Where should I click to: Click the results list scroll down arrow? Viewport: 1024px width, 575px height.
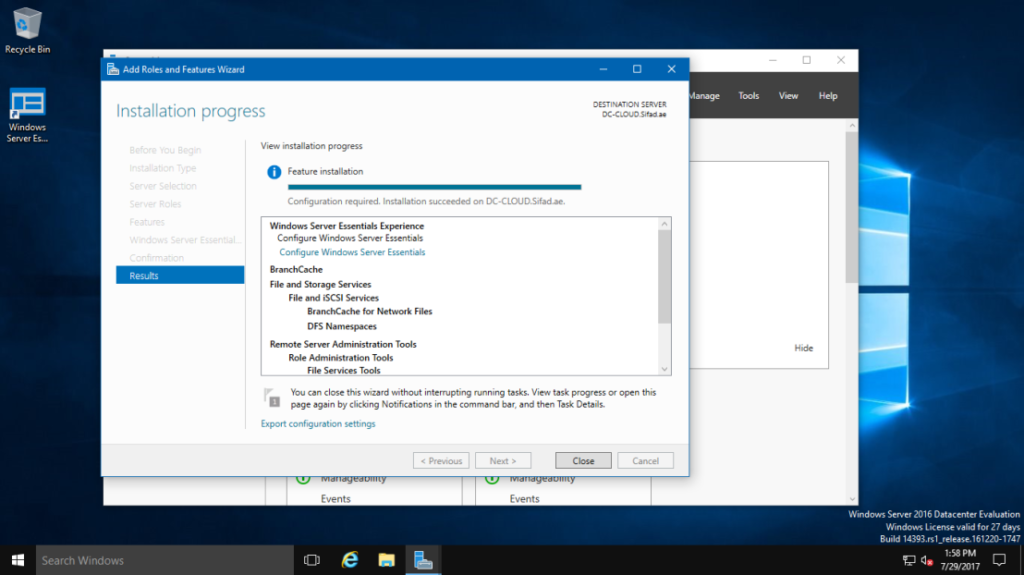tap(664, 369)
